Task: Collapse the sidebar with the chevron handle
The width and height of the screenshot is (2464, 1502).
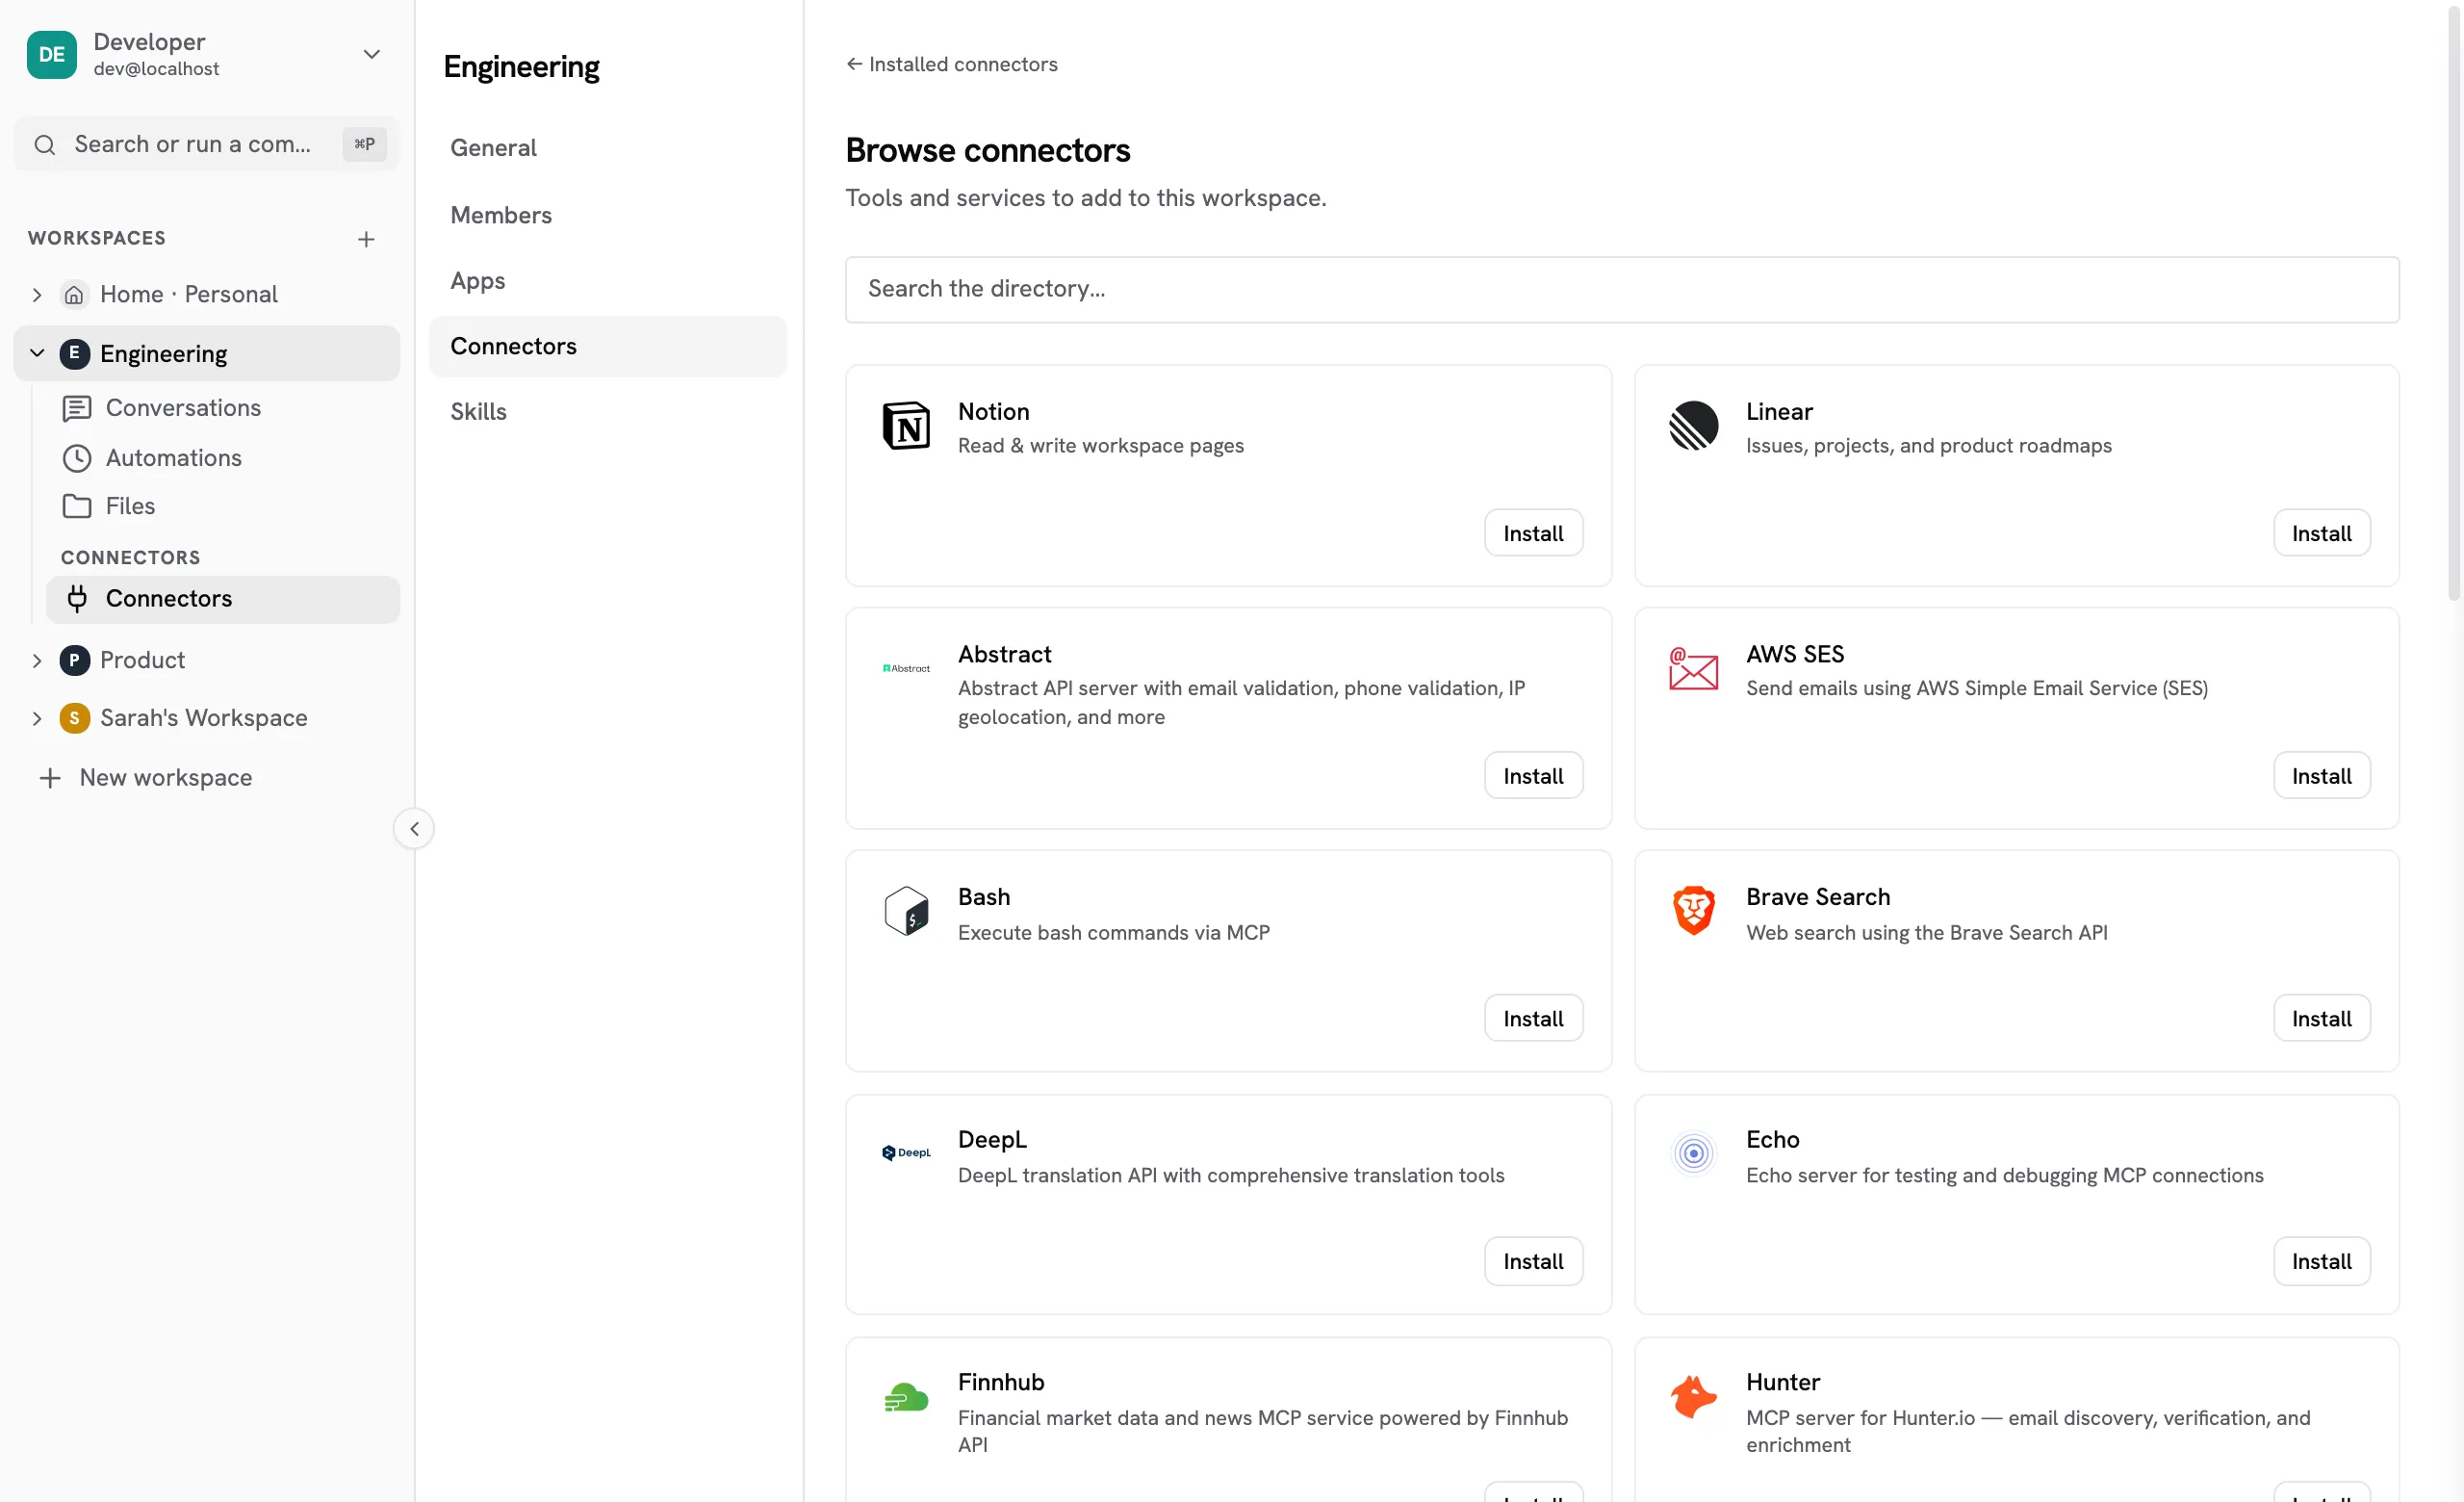Action: tap(414, 829)
